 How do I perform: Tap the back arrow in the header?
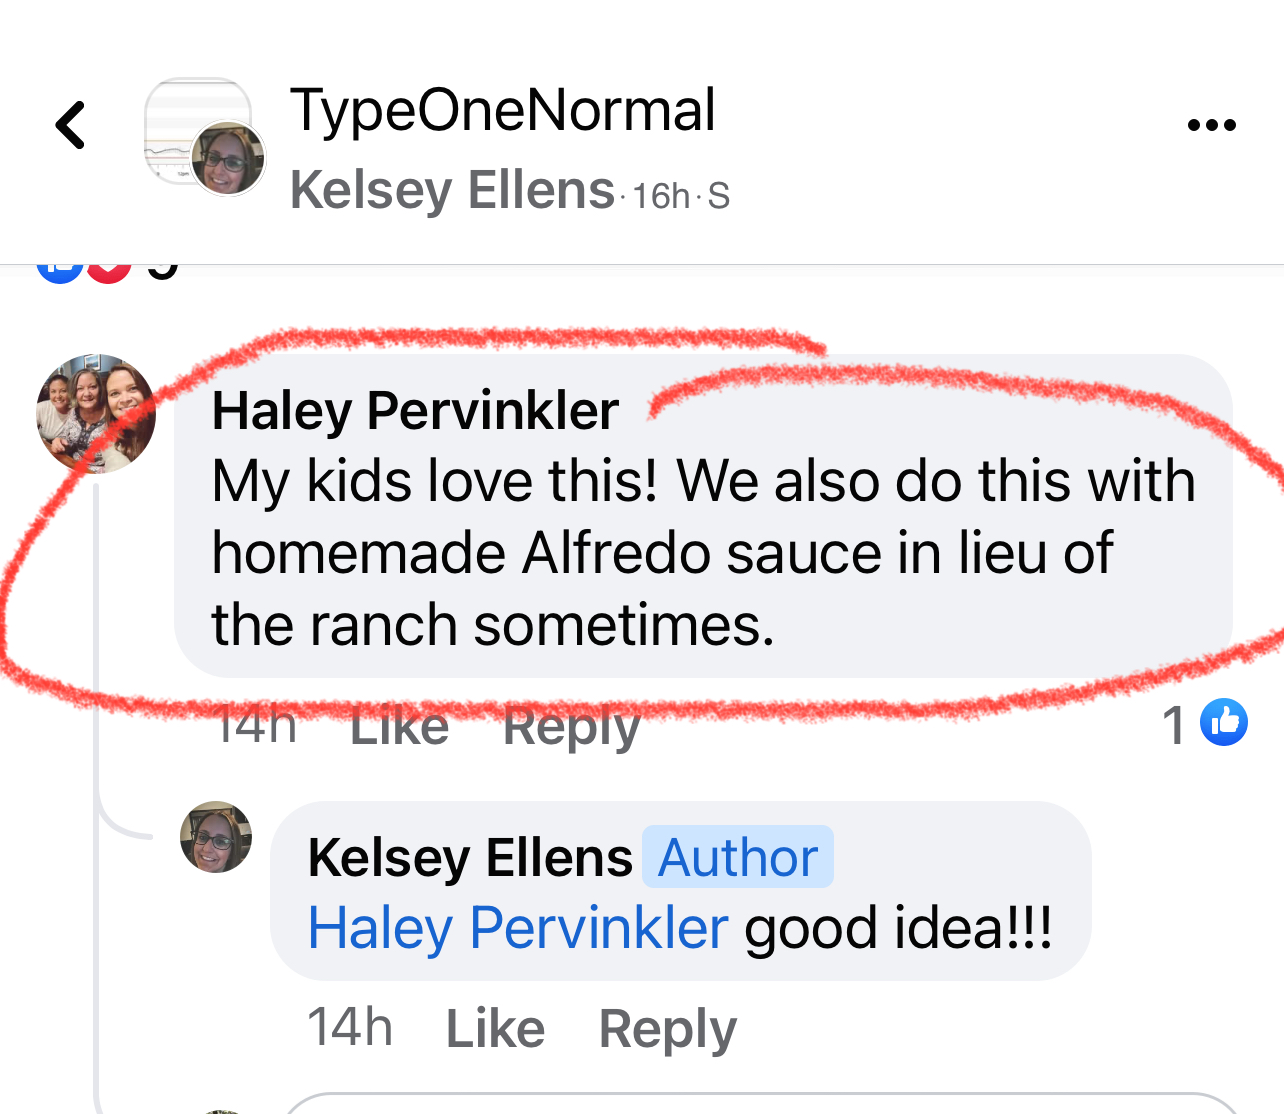click(71, 126)
